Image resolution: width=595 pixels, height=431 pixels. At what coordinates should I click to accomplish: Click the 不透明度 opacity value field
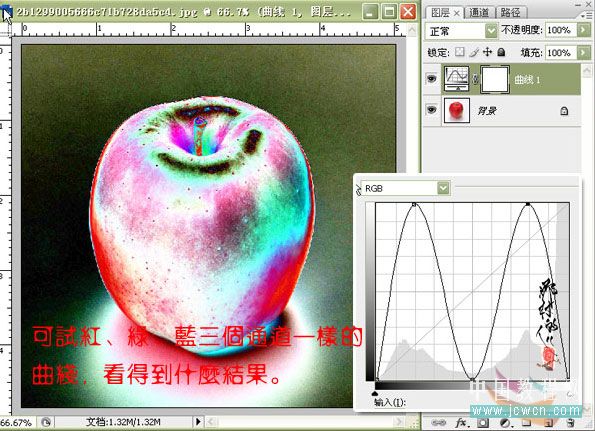(560, 30)
